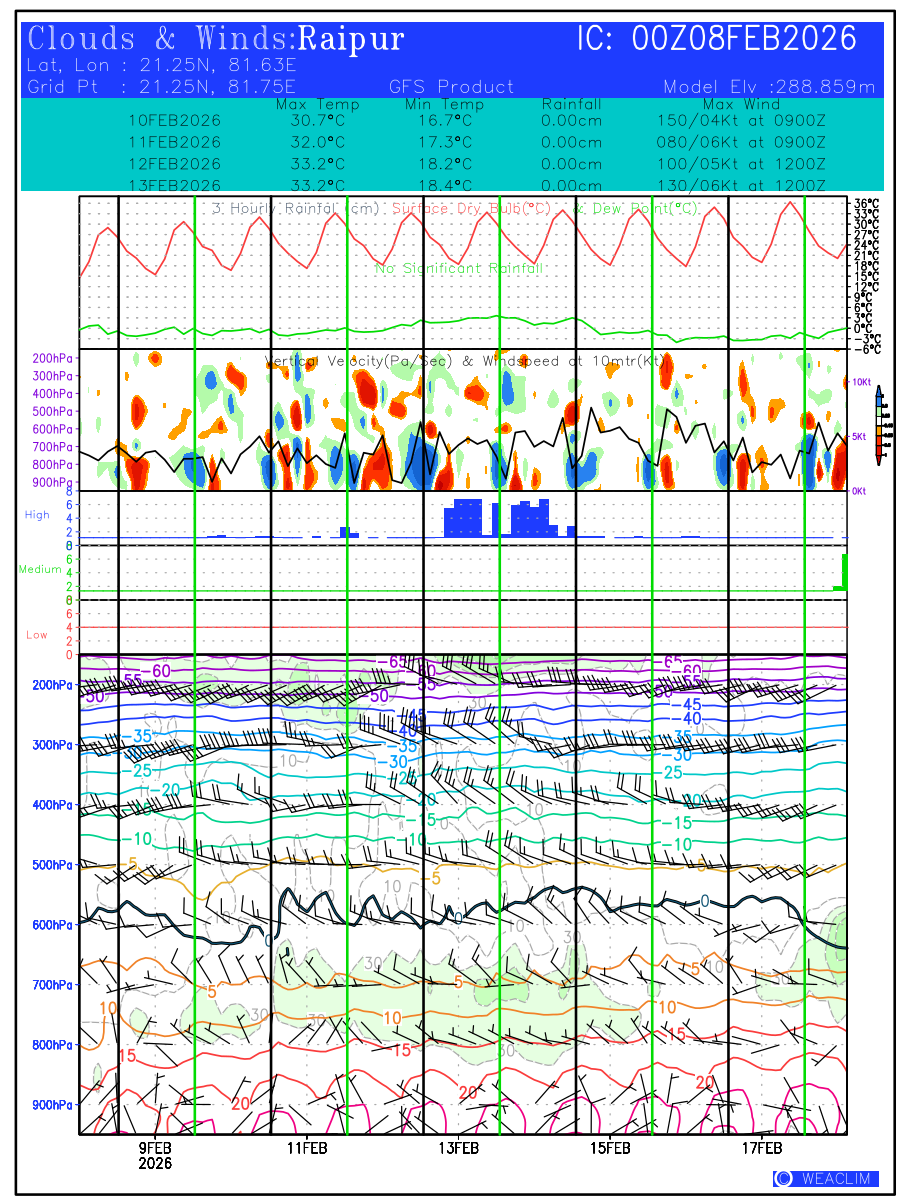The height and width of the screenshot is (1200, 900).
Task: Select the 13FEB date axis label
Action: point(458,1148)
